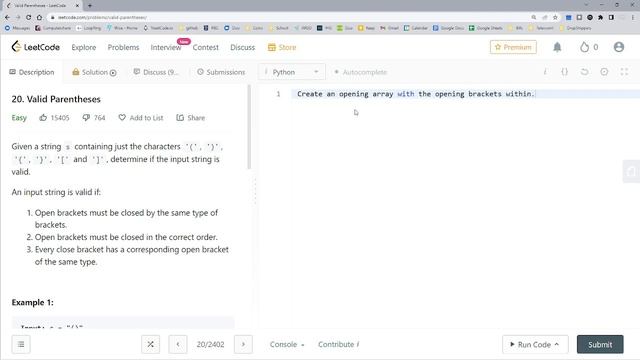640x360 pixels.
Task: Open the user profile avatar
Action: click(x=619, y=47)
